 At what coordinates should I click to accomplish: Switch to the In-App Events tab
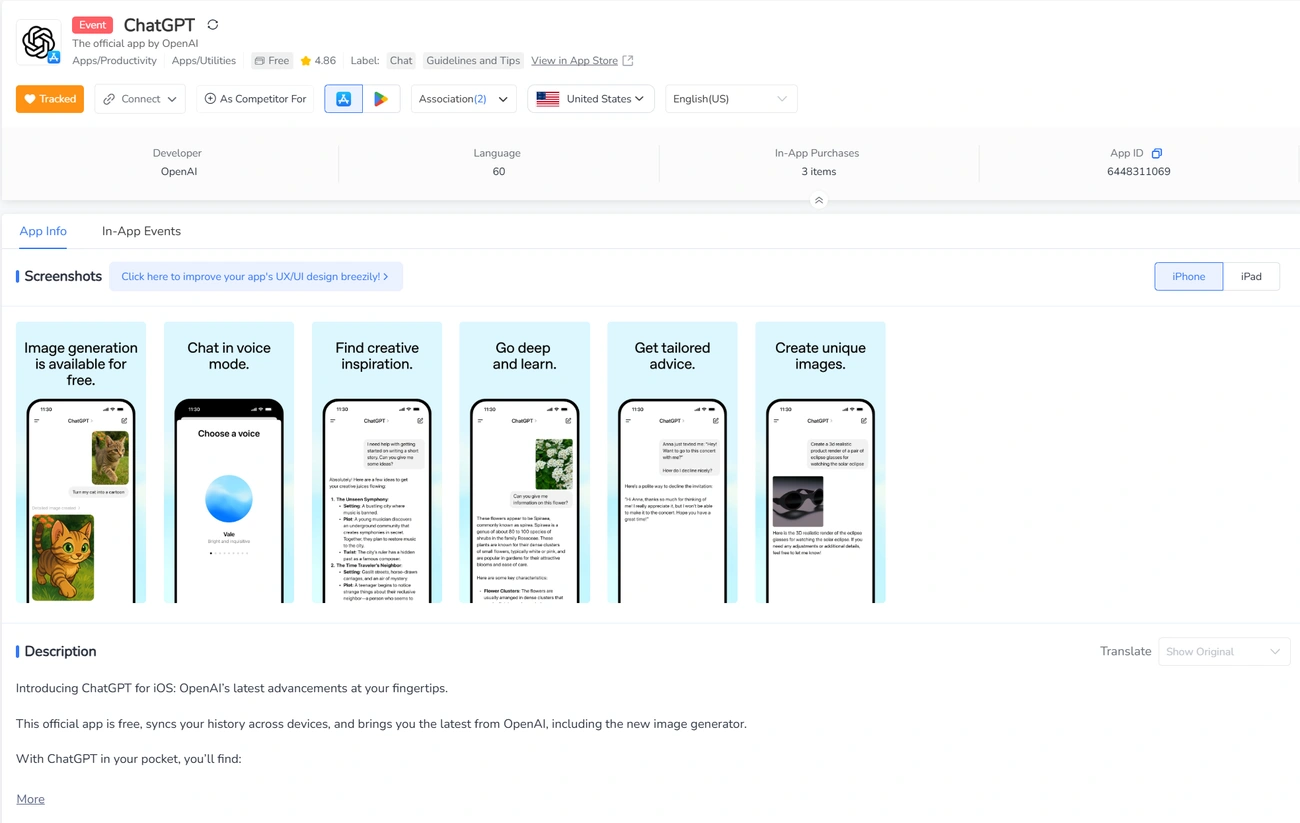[x=141, y=231]
